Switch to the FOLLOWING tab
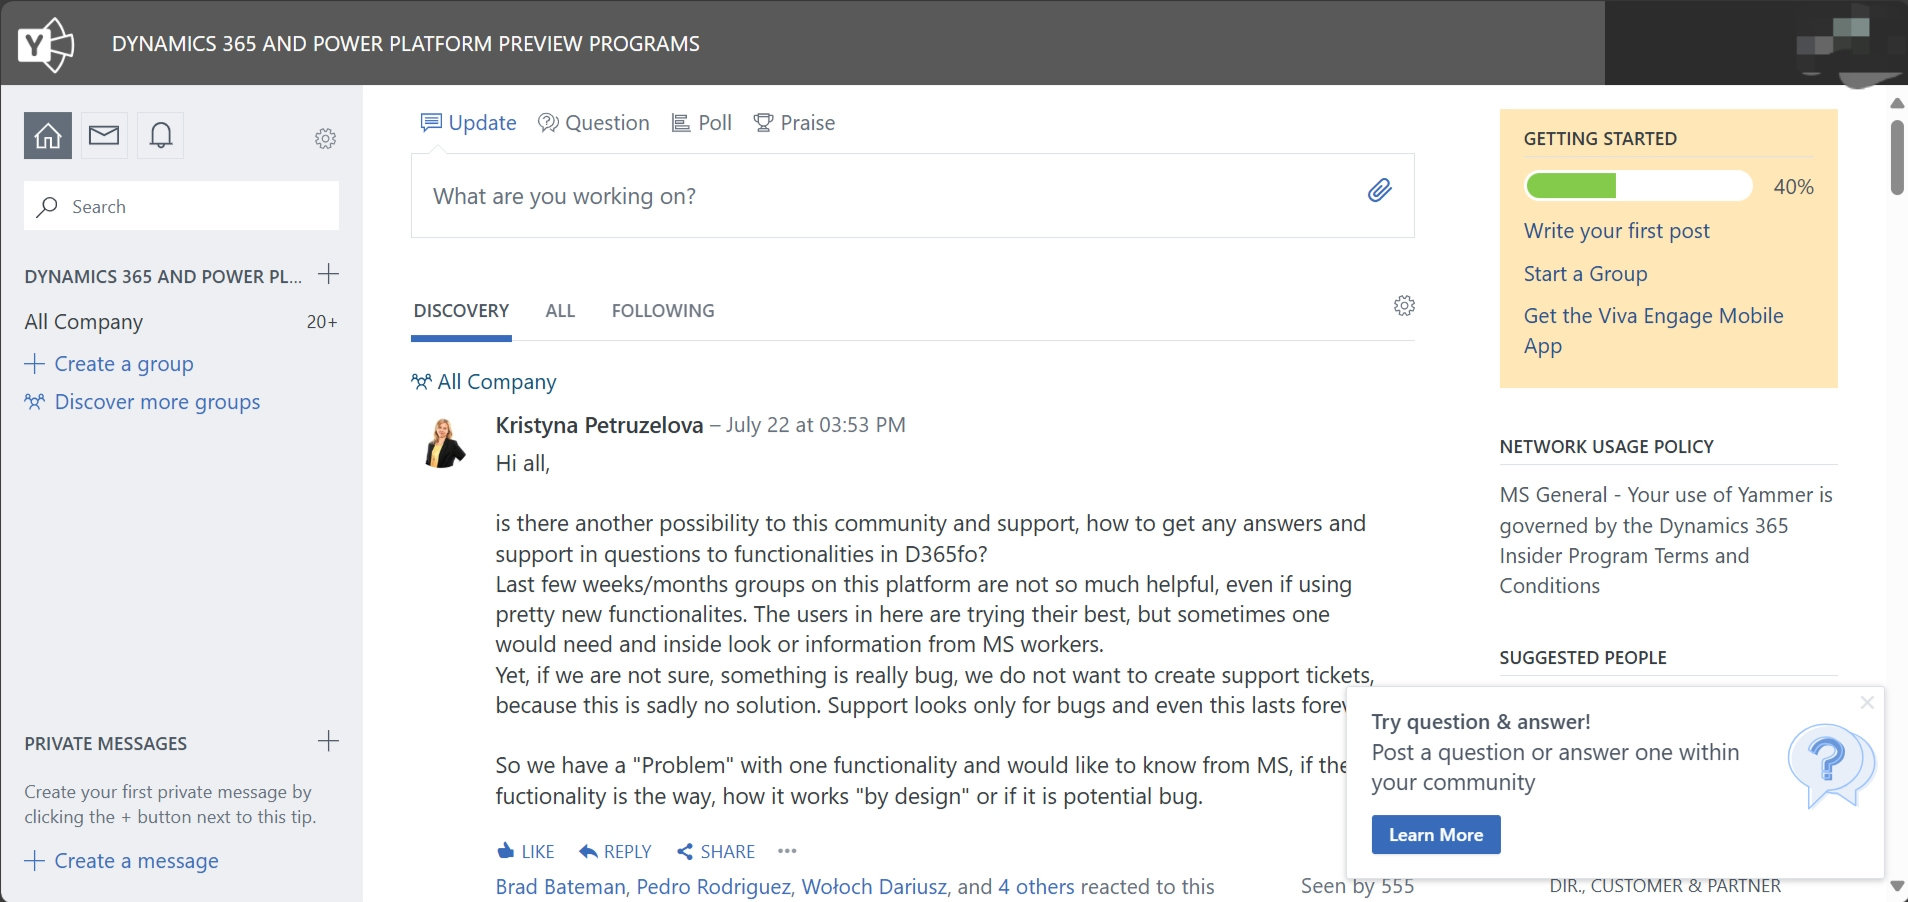The width and height of the screenshot is (1908, 902). point(662,310)
